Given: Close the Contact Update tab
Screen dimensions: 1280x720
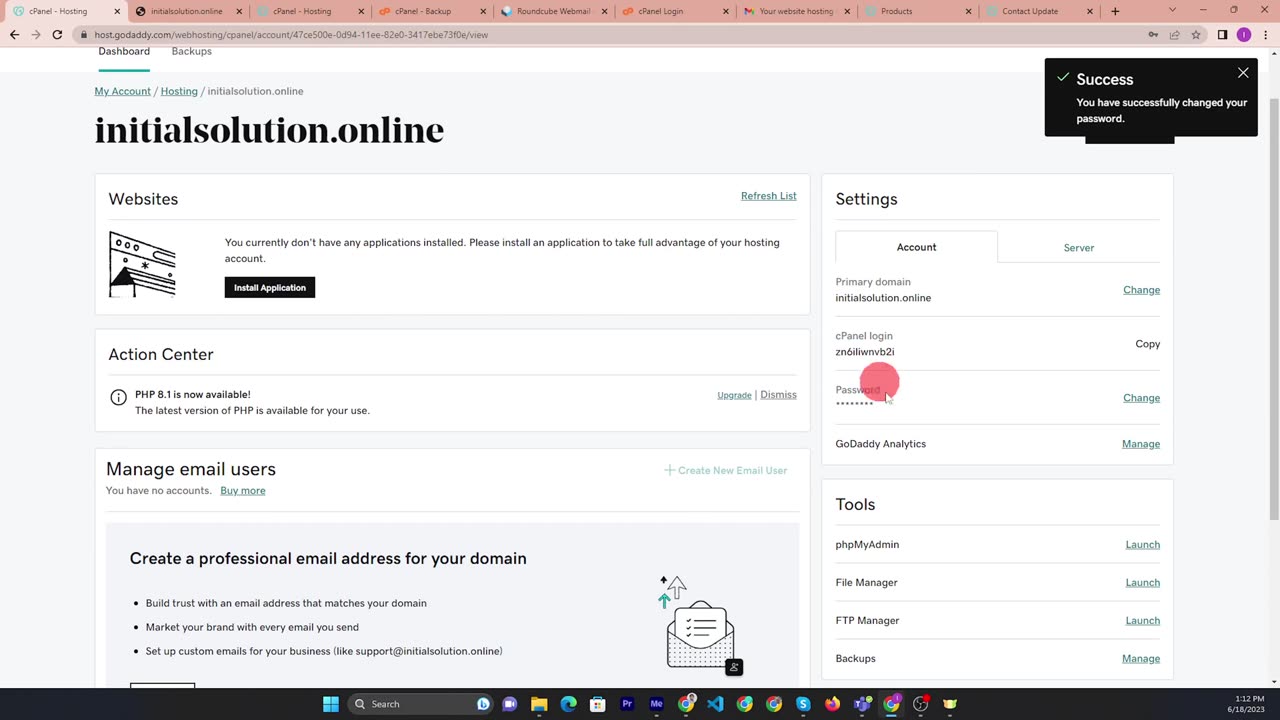Looking at the screenshot, I should pyautogui.click(x=1091, y=11).
